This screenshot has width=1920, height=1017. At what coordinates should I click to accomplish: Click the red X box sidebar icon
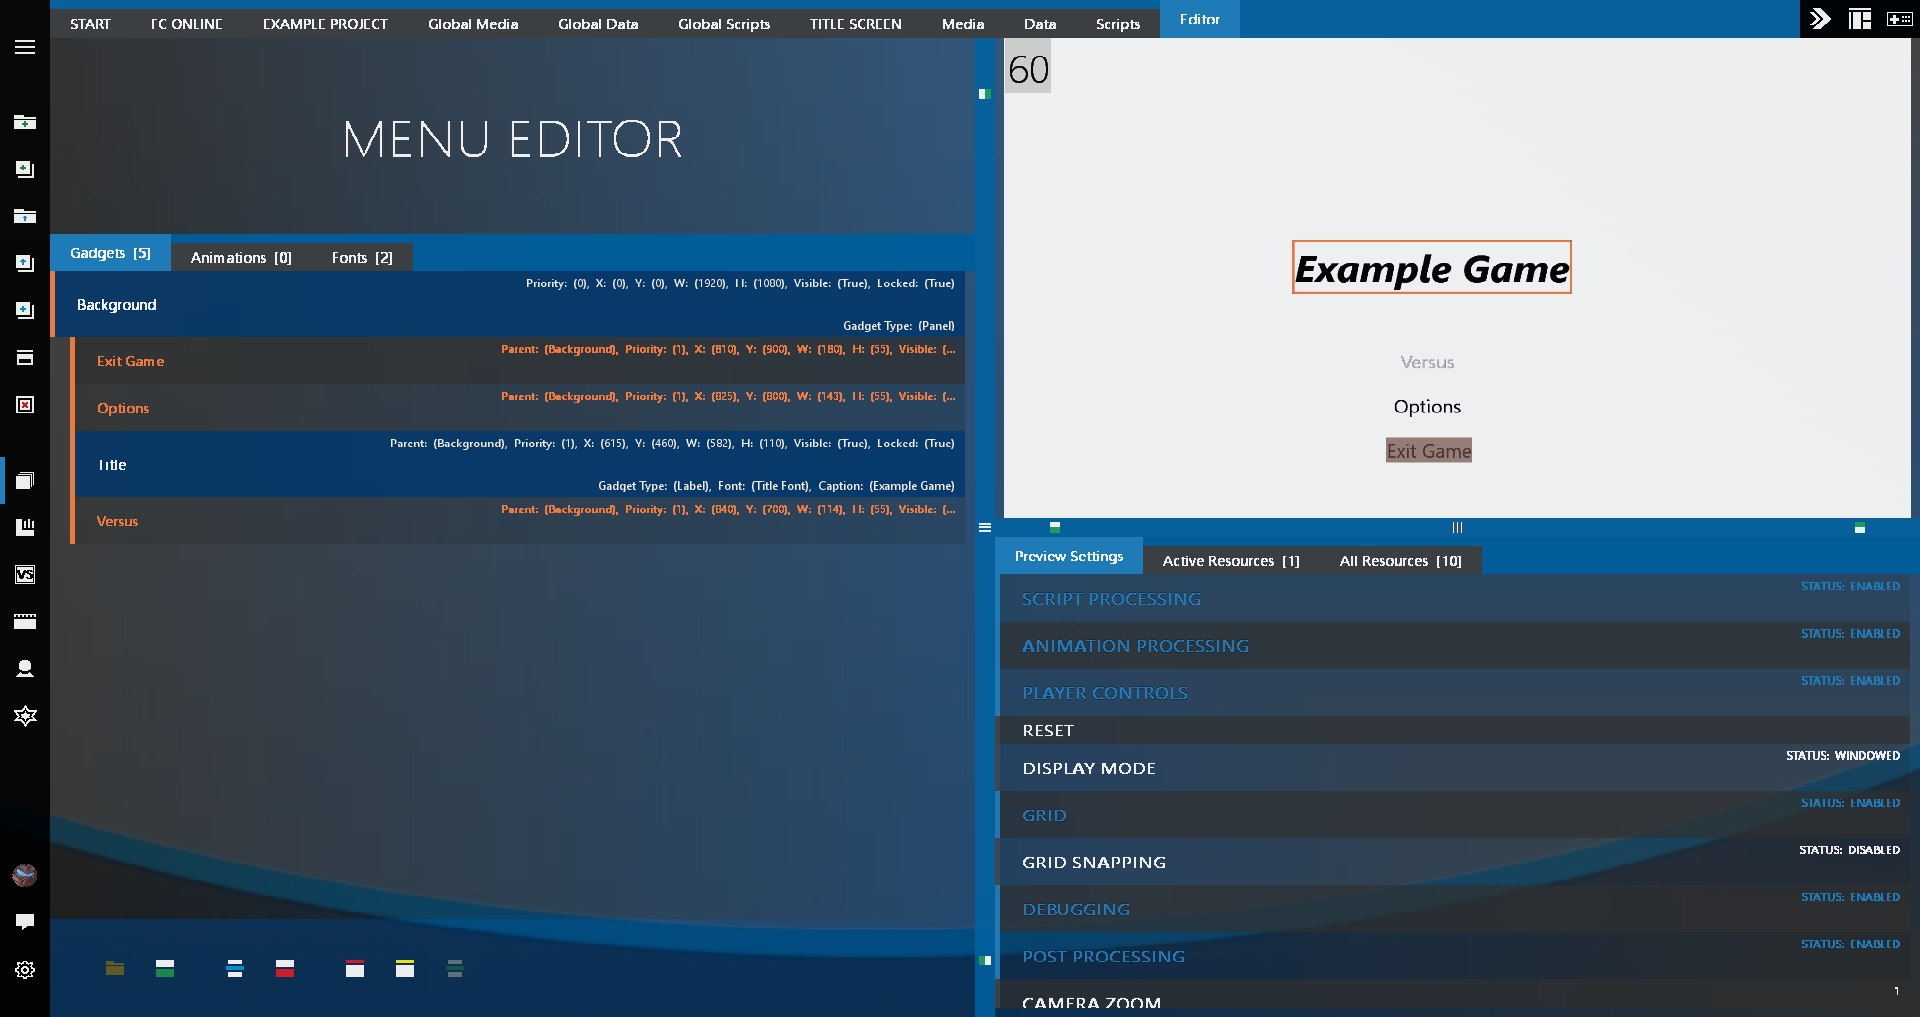coord(25,405)
